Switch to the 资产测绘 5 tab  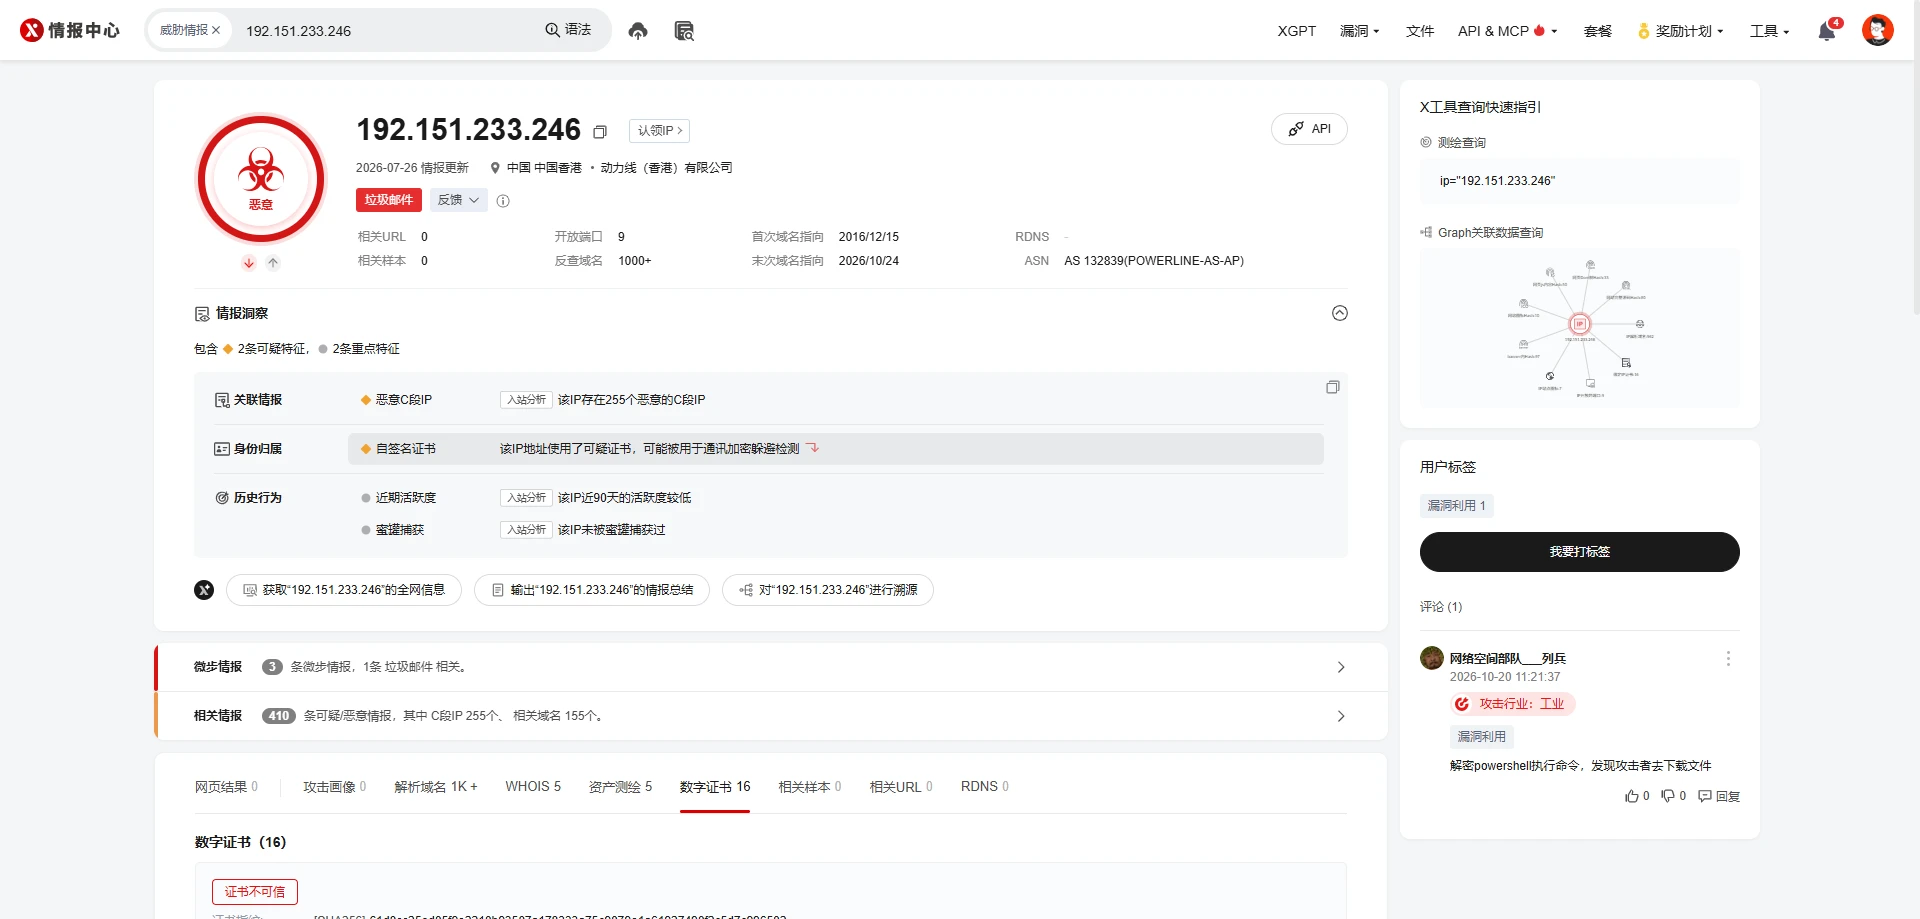coord(620,787)
